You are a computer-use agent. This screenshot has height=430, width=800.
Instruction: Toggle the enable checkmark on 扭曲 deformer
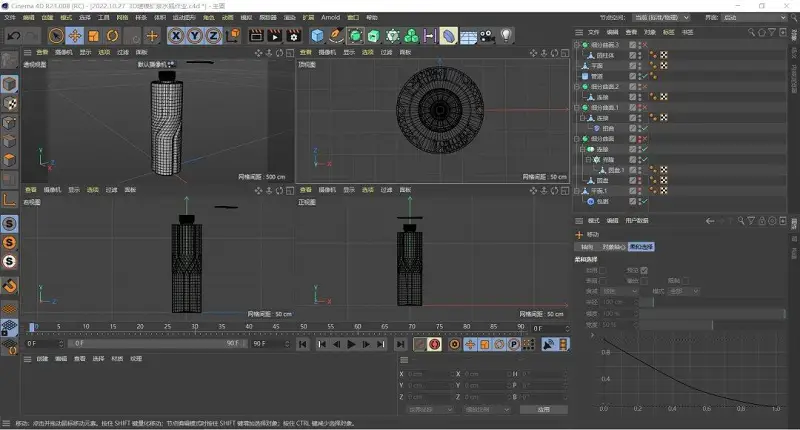coord(645,128)
